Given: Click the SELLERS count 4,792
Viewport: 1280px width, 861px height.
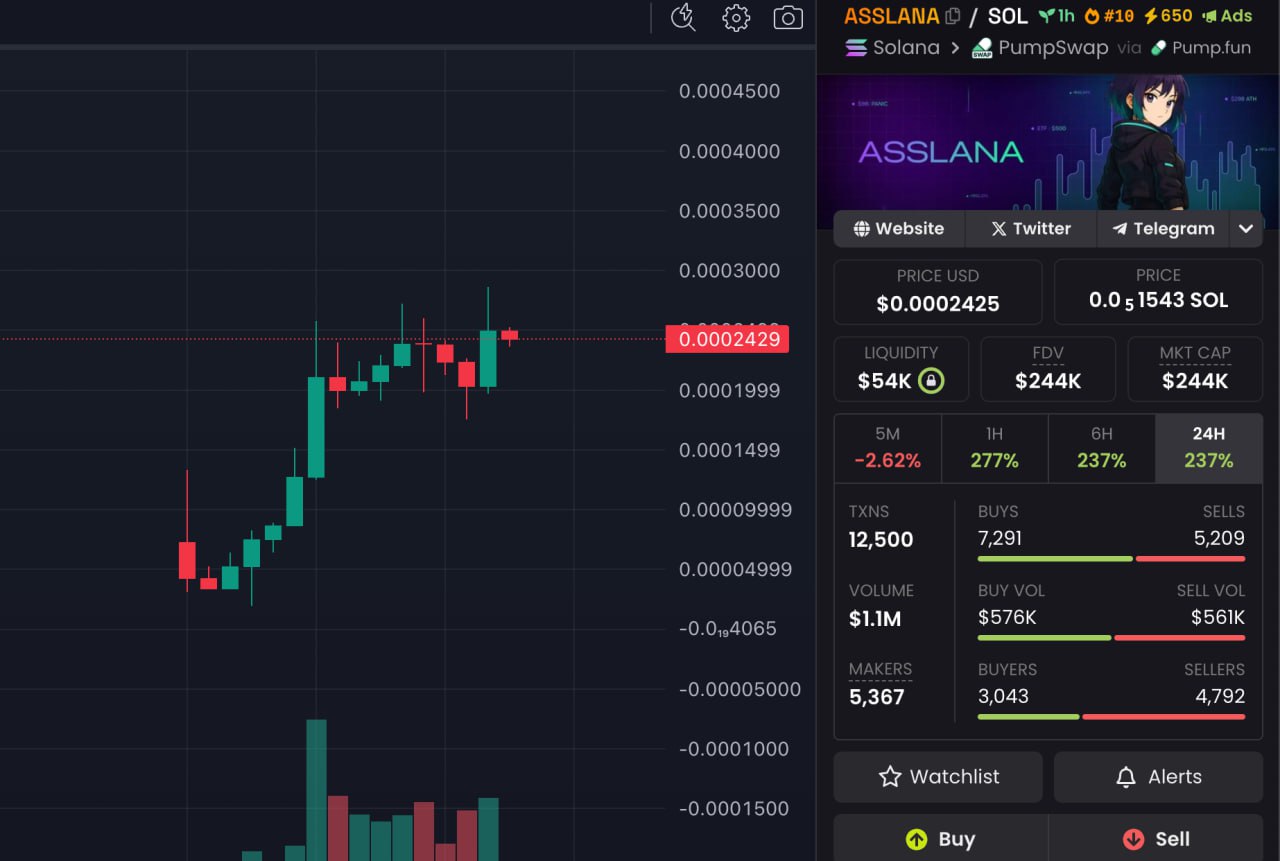Looking at the screenshot, I should pyautogui.click(x=1221, y=696).
